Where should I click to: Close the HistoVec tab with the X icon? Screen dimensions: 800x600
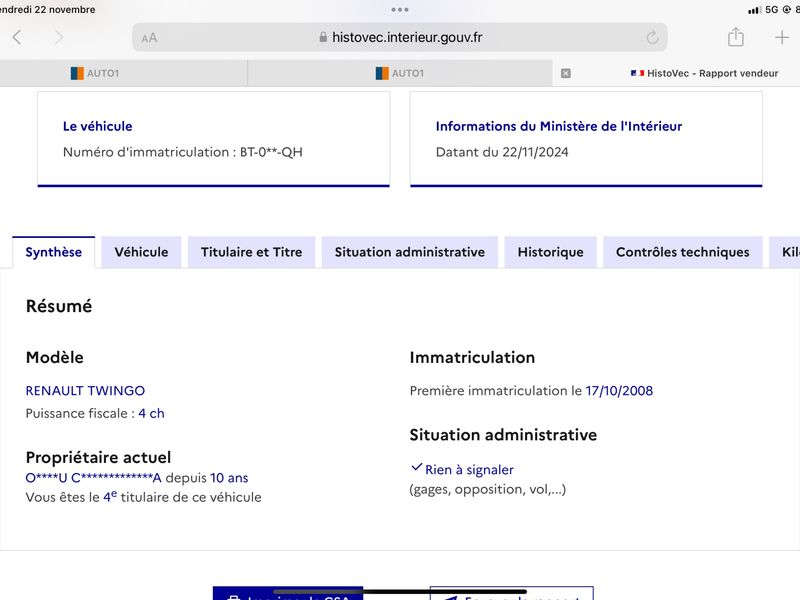(566, 73)
